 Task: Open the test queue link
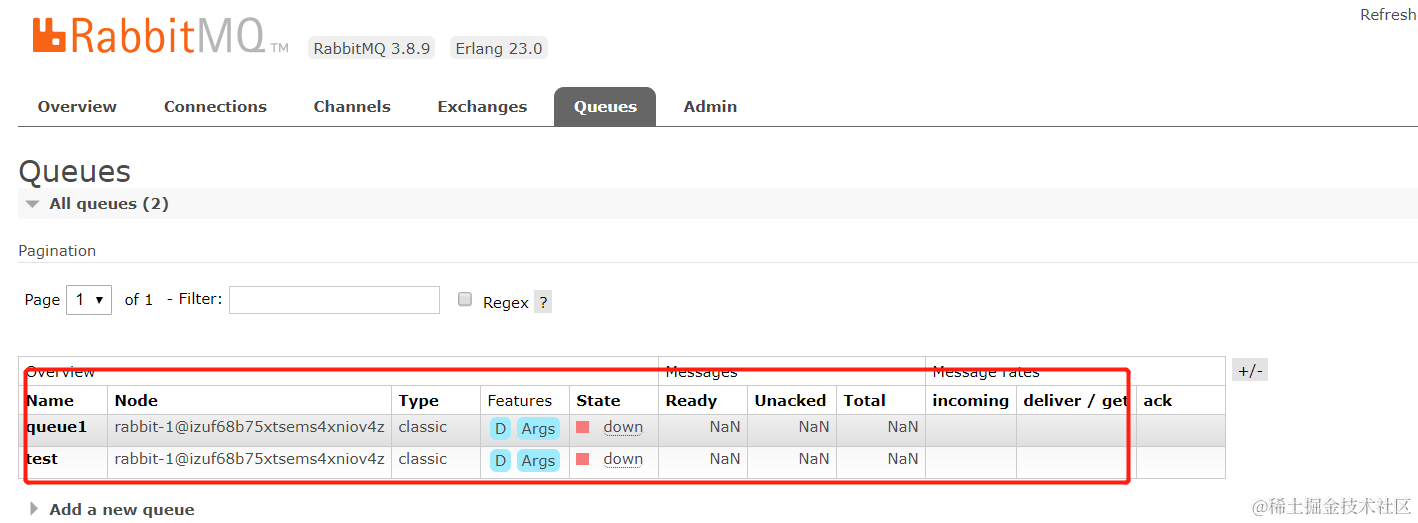click(x=42, y=459)
